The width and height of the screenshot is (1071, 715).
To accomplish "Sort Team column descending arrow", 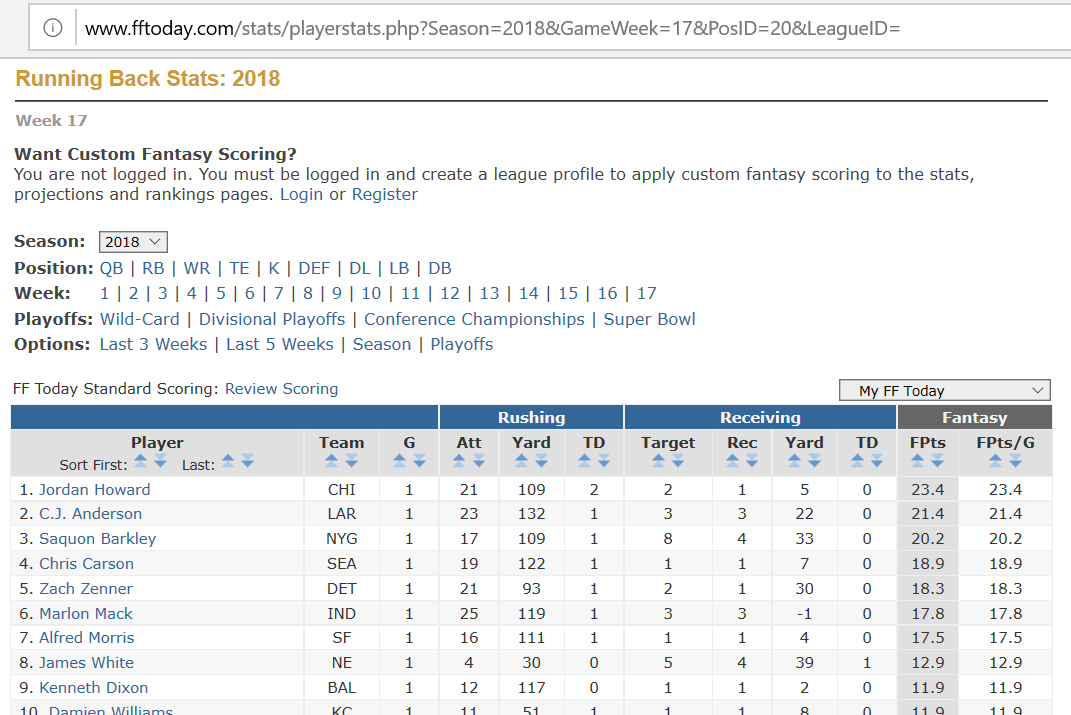I will pos(352,461).
